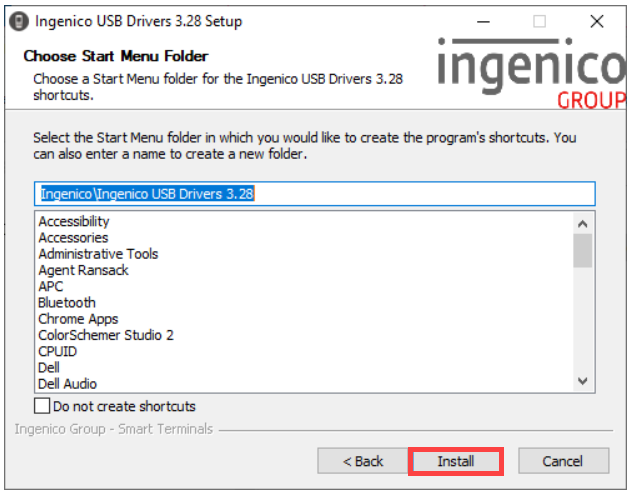Select the Accessories folder
This screenshot has width=630, height=494.
[x=73, y=238]
